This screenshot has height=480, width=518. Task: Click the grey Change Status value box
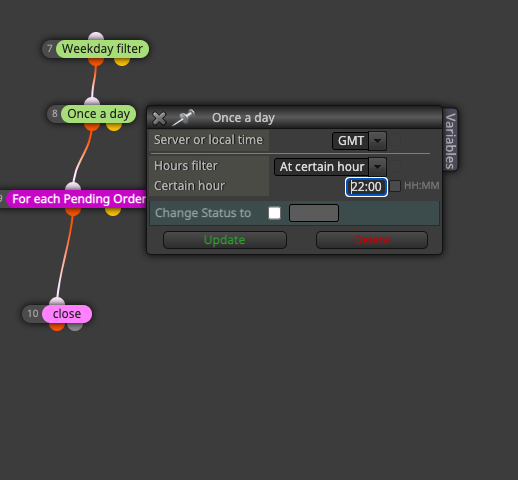[x=314, y=213]
